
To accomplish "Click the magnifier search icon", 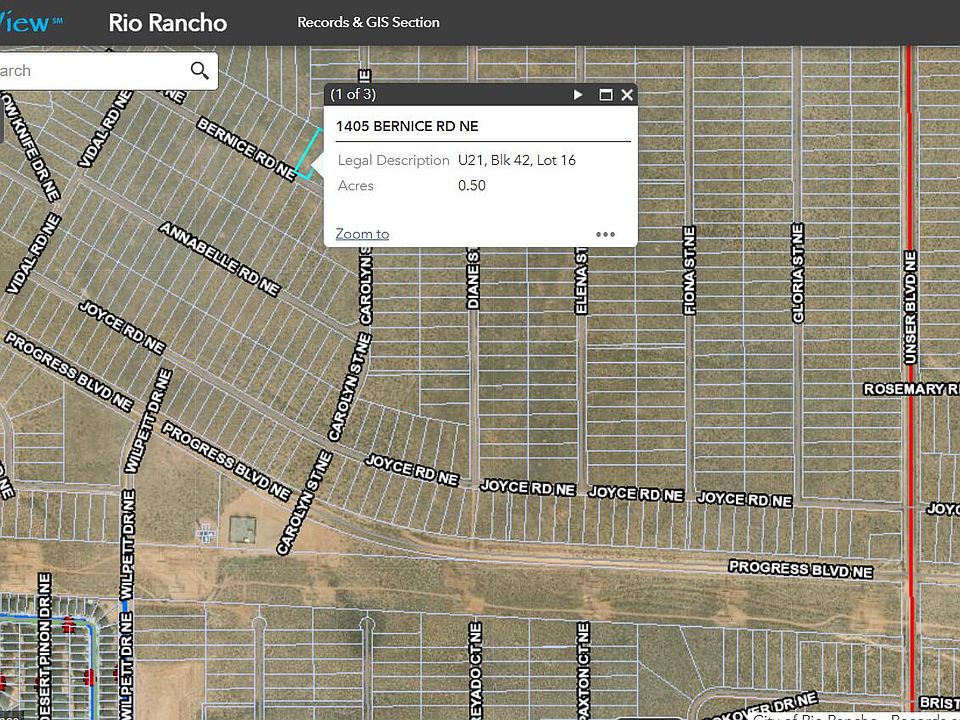I will (200, 70).
